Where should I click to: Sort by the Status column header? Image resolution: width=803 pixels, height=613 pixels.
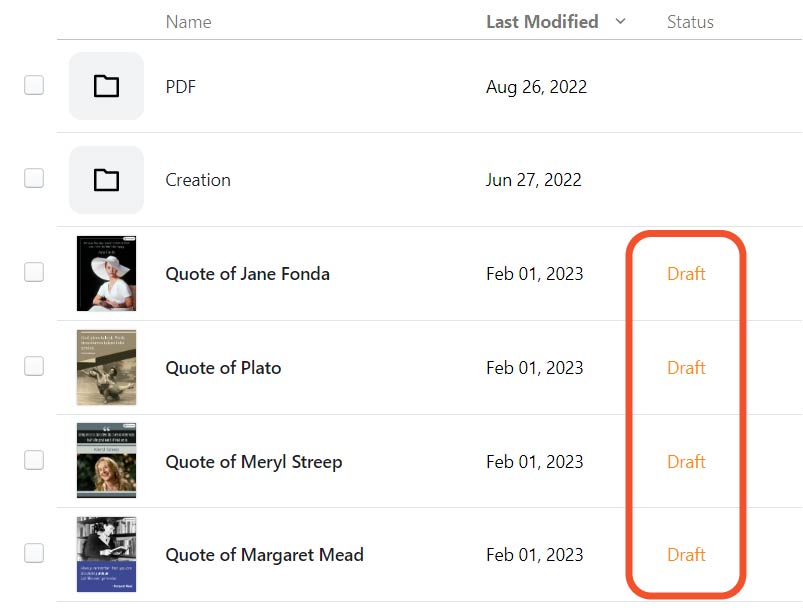point(690,22)
